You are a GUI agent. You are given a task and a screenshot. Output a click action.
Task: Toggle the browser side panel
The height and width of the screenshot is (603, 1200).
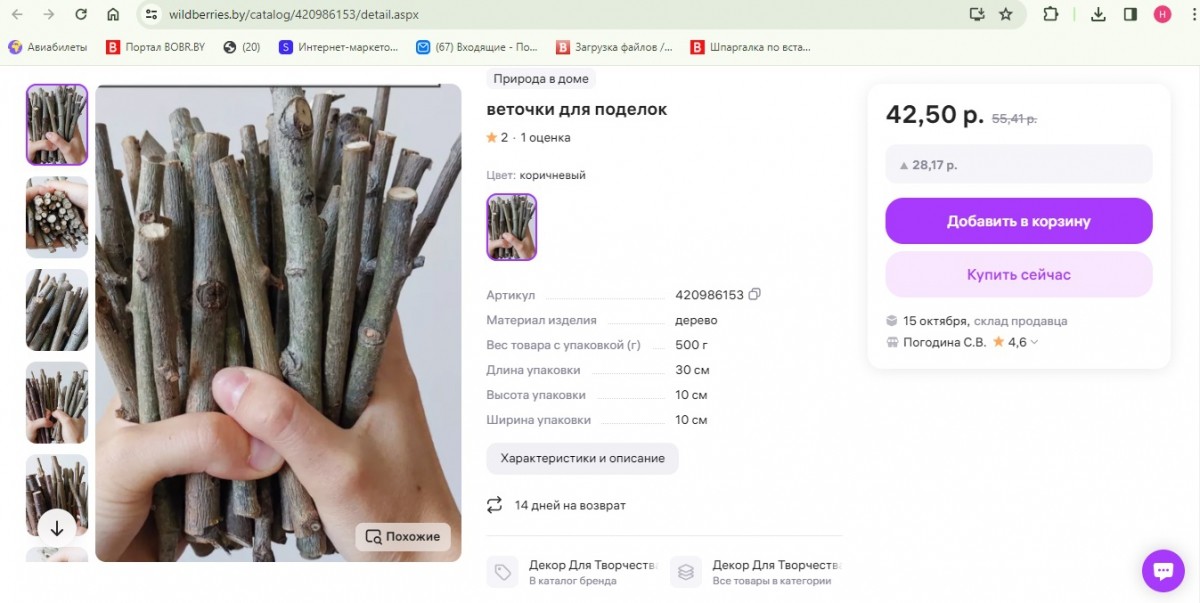(x=1130, y=14)
